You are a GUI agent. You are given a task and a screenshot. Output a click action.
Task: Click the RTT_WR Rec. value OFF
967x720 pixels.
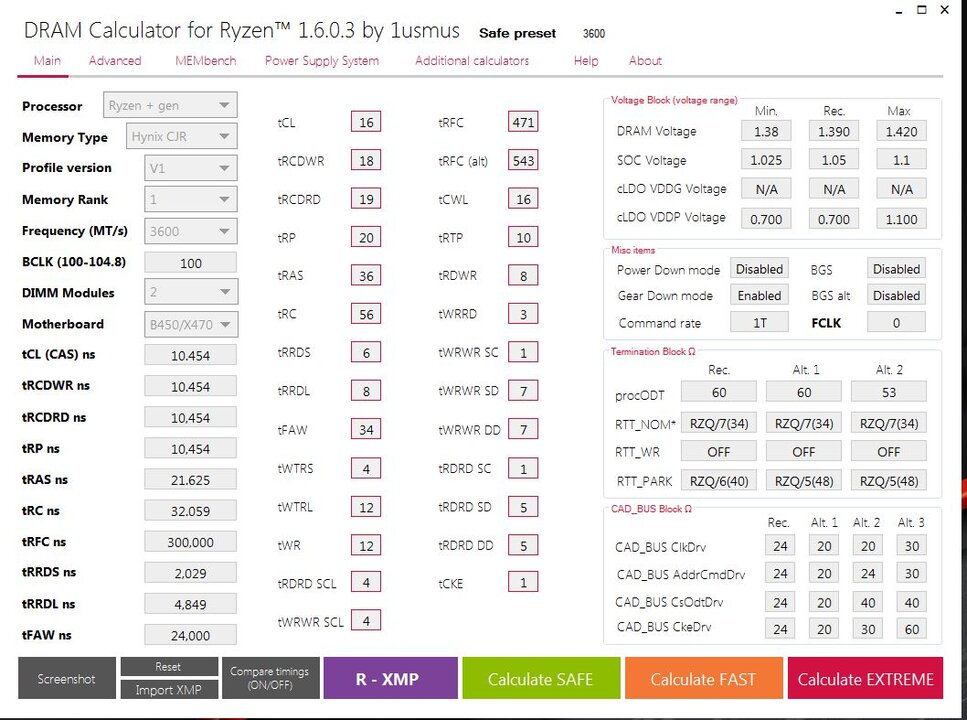(718, 451)
